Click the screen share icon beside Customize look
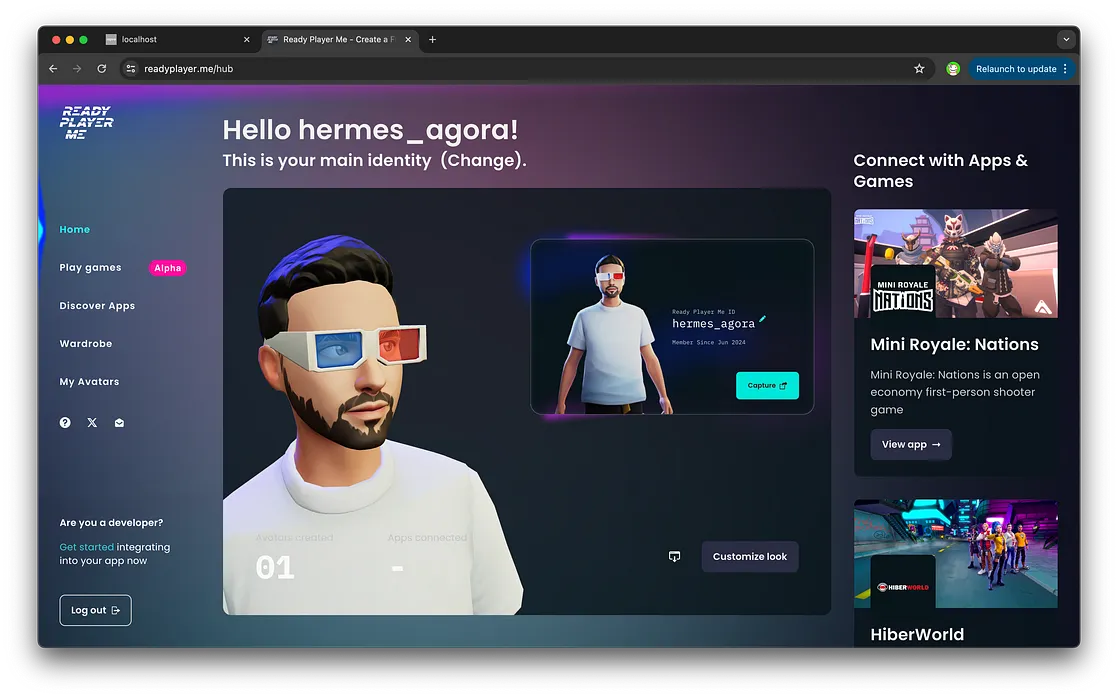Image resolution: width=1118 pixels, height=698 pixels. coord(675,556)
